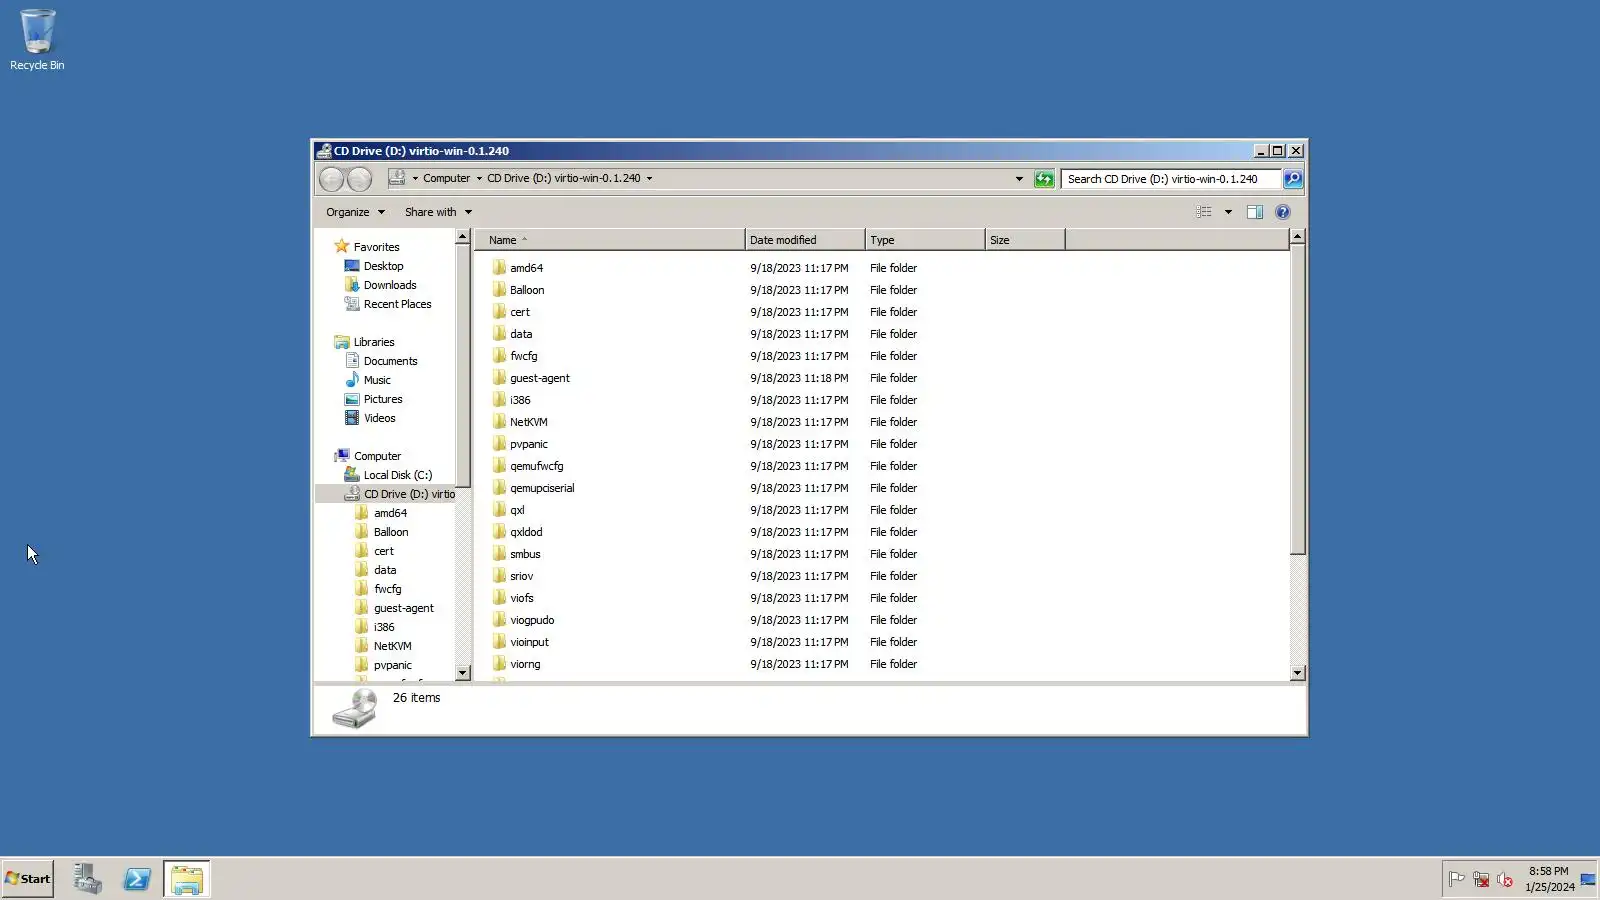This screenshot has width=1600, height=900.
Task: Open the address bar history dropdown
Action: coord(1019,179)
